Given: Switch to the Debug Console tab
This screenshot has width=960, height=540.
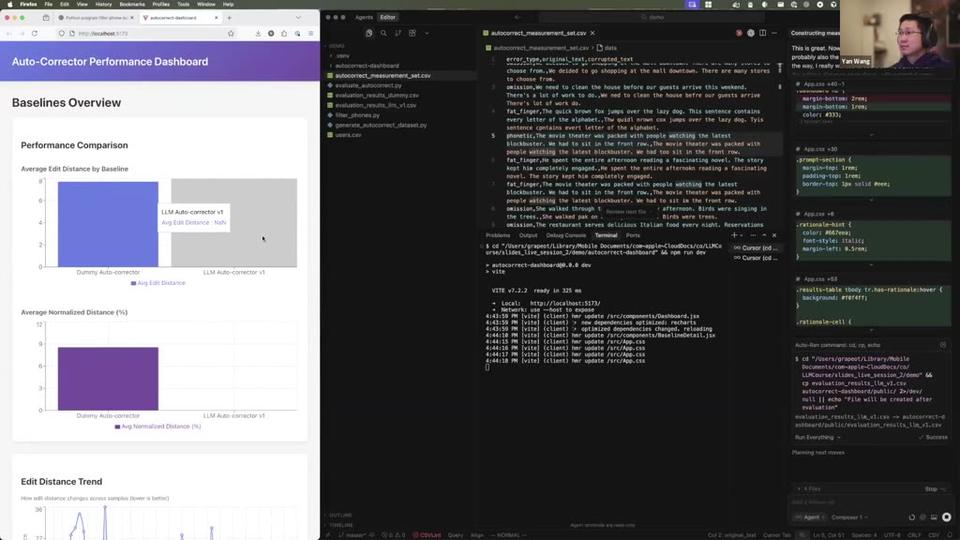Looking at the screenshot, I should click(566, 235).
